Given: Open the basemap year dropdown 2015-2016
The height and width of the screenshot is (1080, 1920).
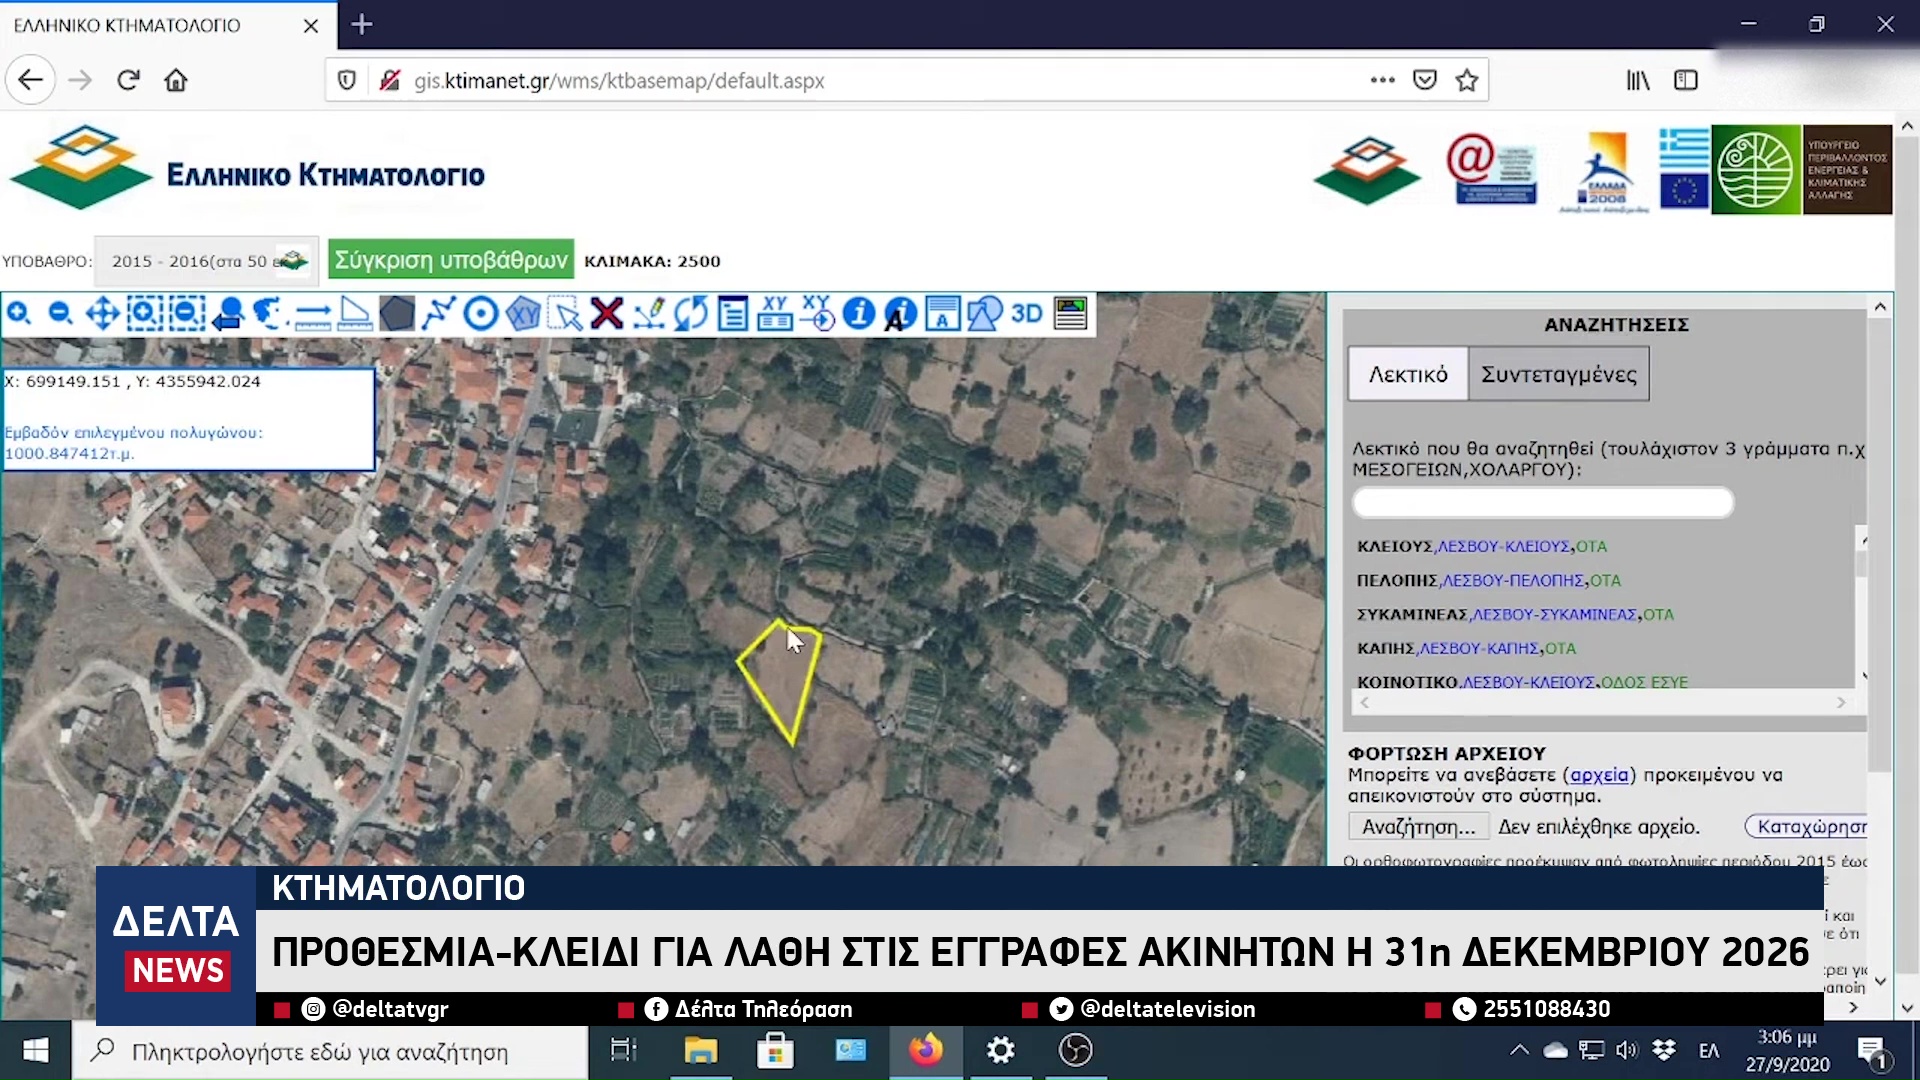Looking at the screenshot, I should pyautogui.click(x=207, y=261).
